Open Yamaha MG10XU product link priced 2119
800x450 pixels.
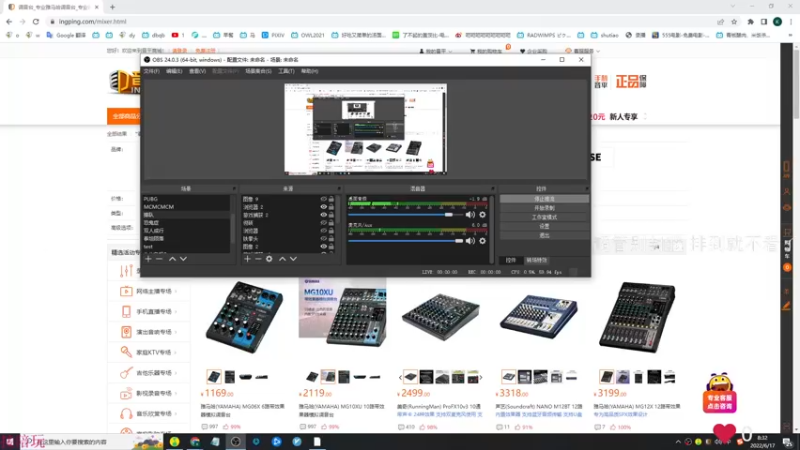[342, 410]
